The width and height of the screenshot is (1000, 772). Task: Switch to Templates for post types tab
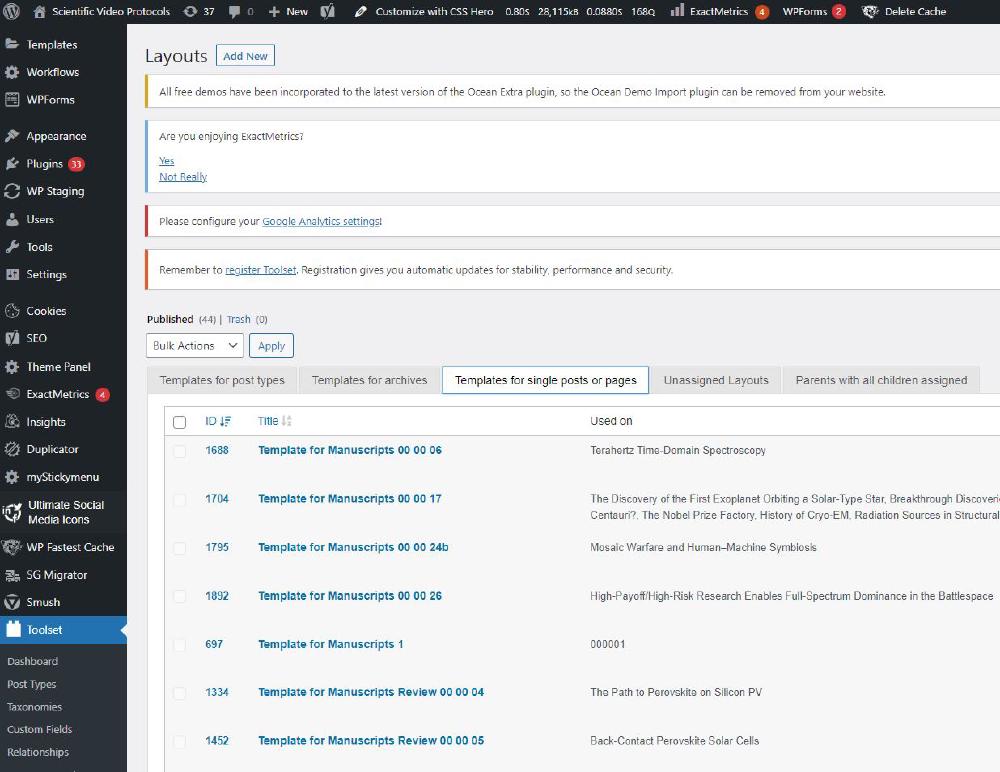pos(222,380)
